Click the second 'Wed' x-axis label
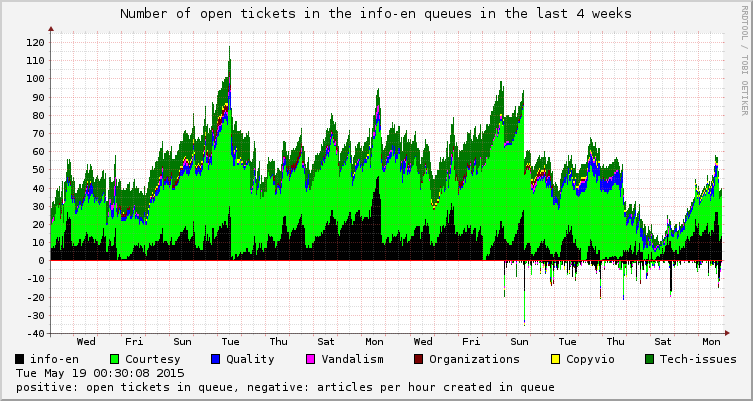 (x=423, y=342)
